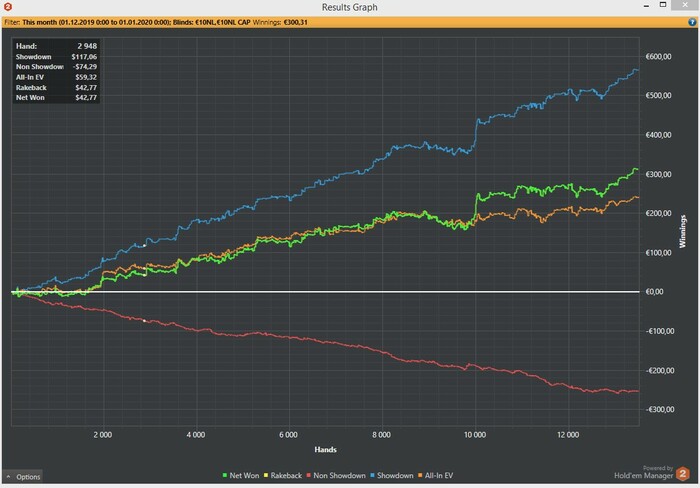Image resolution: width=700 pixels, height=488 pixels.
Task: Click the €300,00 y-axis label
Action: coord(658,174)
